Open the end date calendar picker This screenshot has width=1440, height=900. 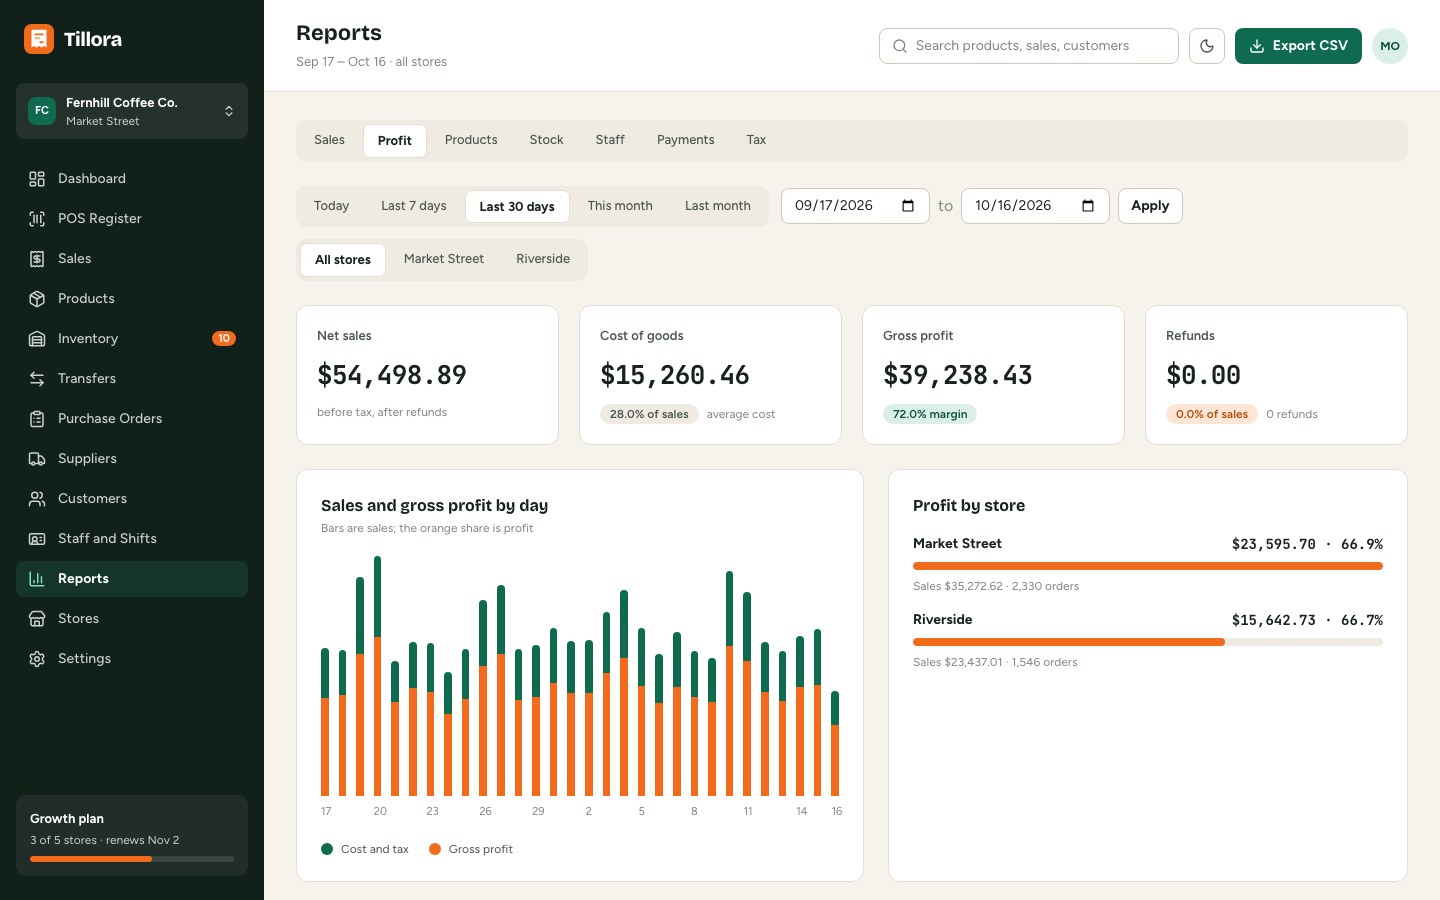pos(1088,206)
